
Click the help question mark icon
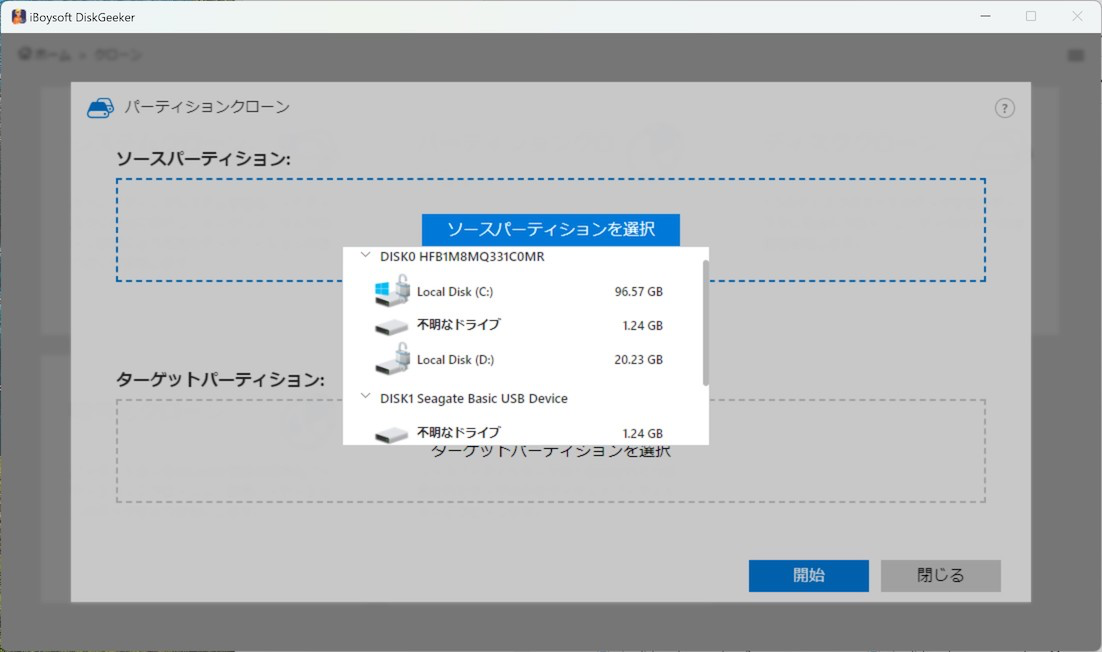pos(1004,108)
